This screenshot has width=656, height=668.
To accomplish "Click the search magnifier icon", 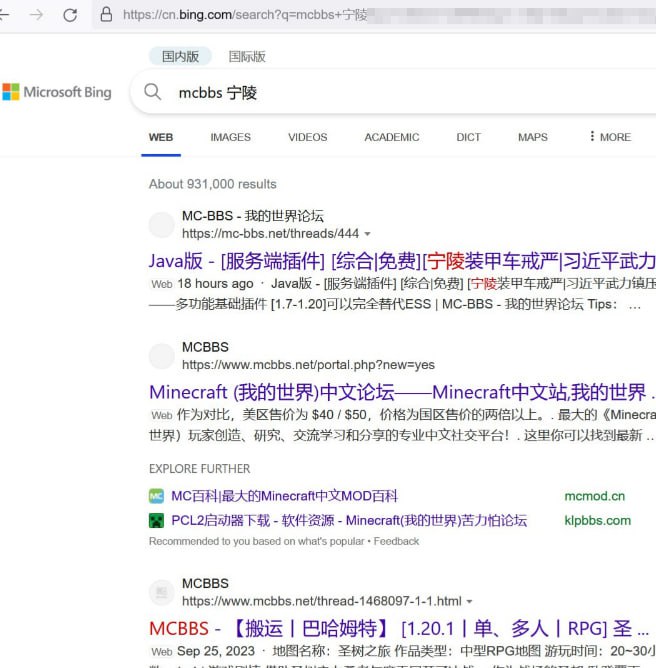I will click(x=152, y=92).
